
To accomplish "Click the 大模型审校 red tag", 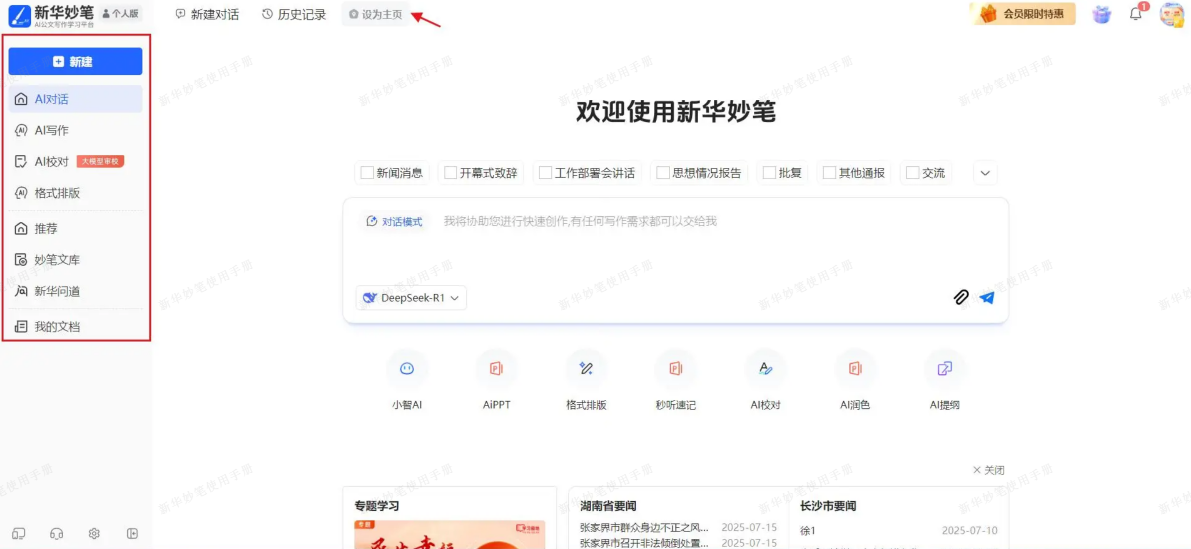I will (x=100, y=161).
